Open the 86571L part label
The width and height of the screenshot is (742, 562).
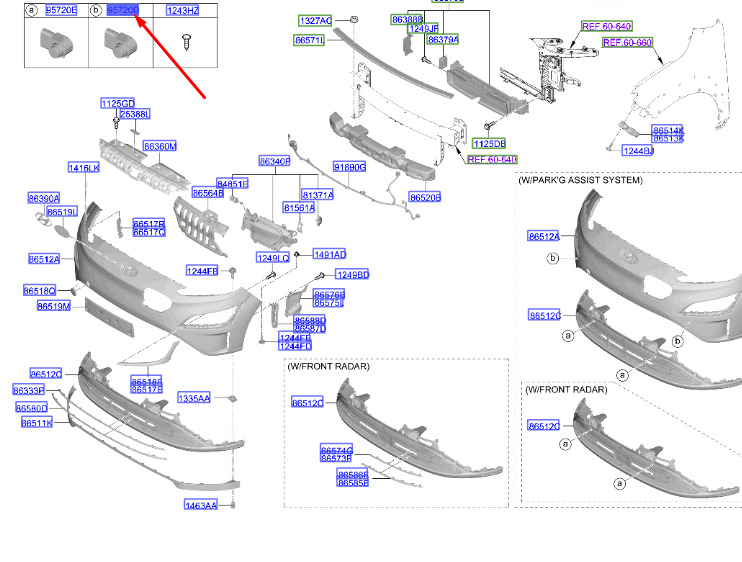309,40
